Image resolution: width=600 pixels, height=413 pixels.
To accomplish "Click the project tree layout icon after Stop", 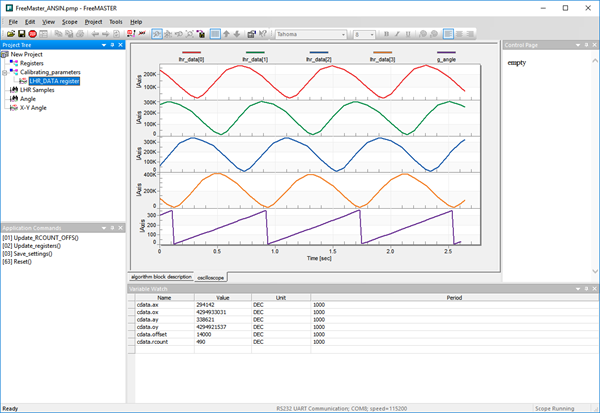I will click(x=43, y=34).
